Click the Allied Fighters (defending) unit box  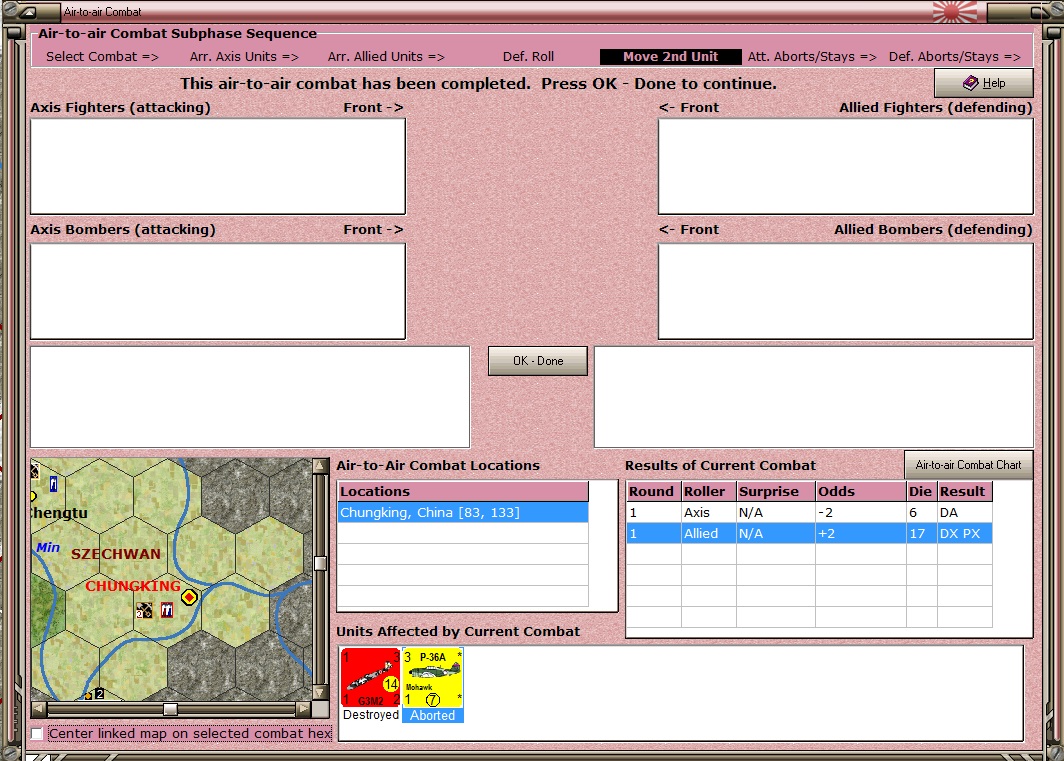click(x=846, y=167)
